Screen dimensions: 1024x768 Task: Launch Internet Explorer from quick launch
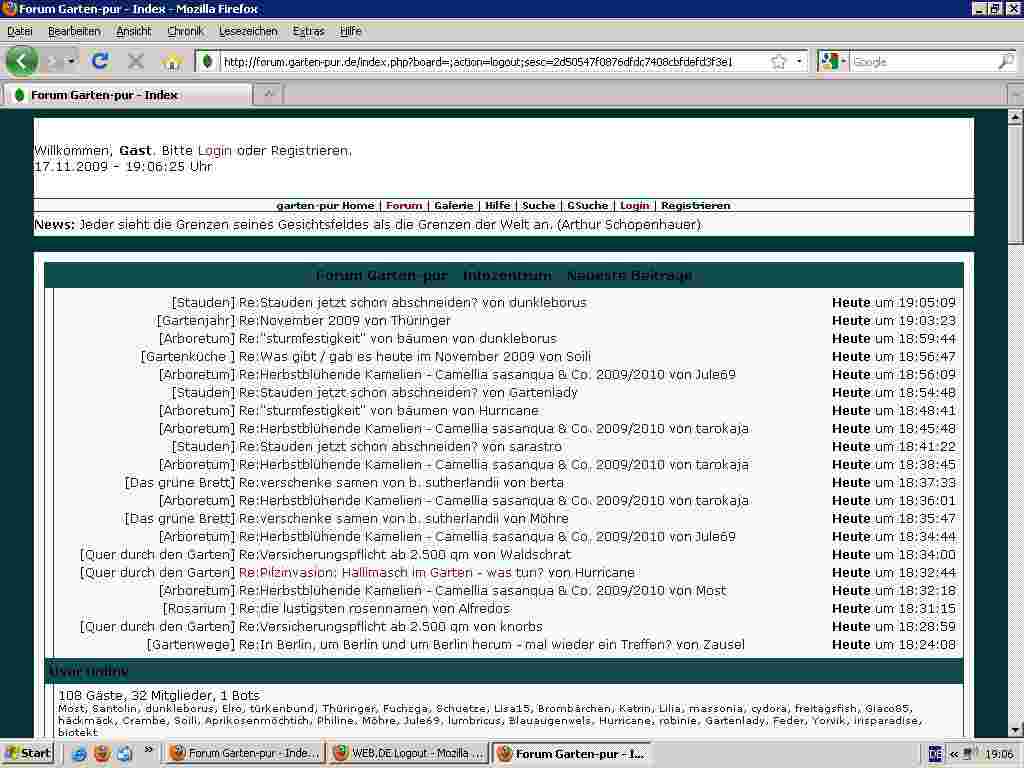point(79,753)
